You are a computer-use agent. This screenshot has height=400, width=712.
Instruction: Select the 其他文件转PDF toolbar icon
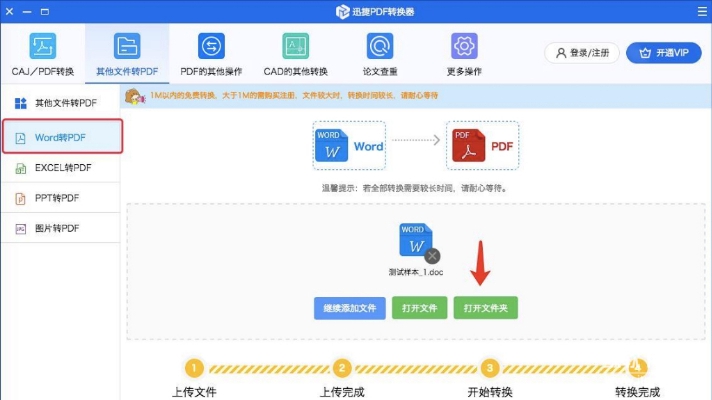[127, 46]
